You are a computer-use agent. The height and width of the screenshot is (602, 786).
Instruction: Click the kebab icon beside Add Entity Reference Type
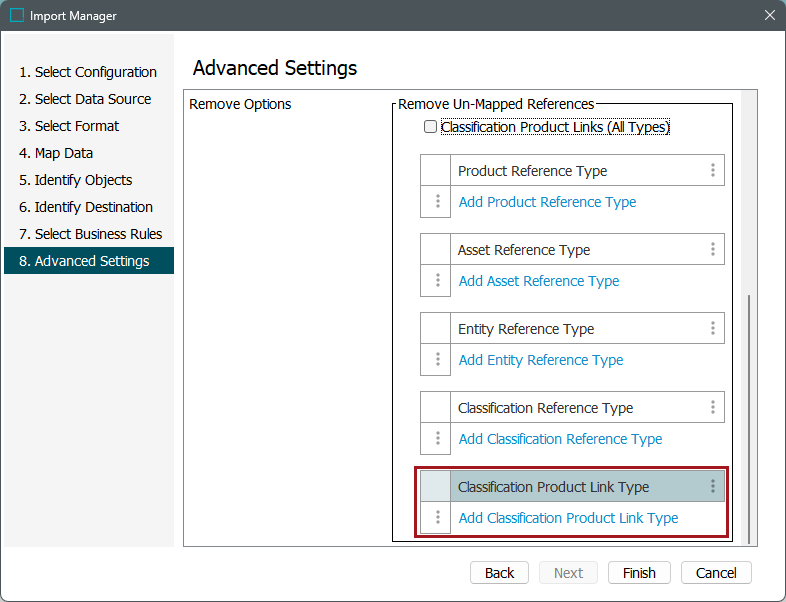(x=437, y=360)
